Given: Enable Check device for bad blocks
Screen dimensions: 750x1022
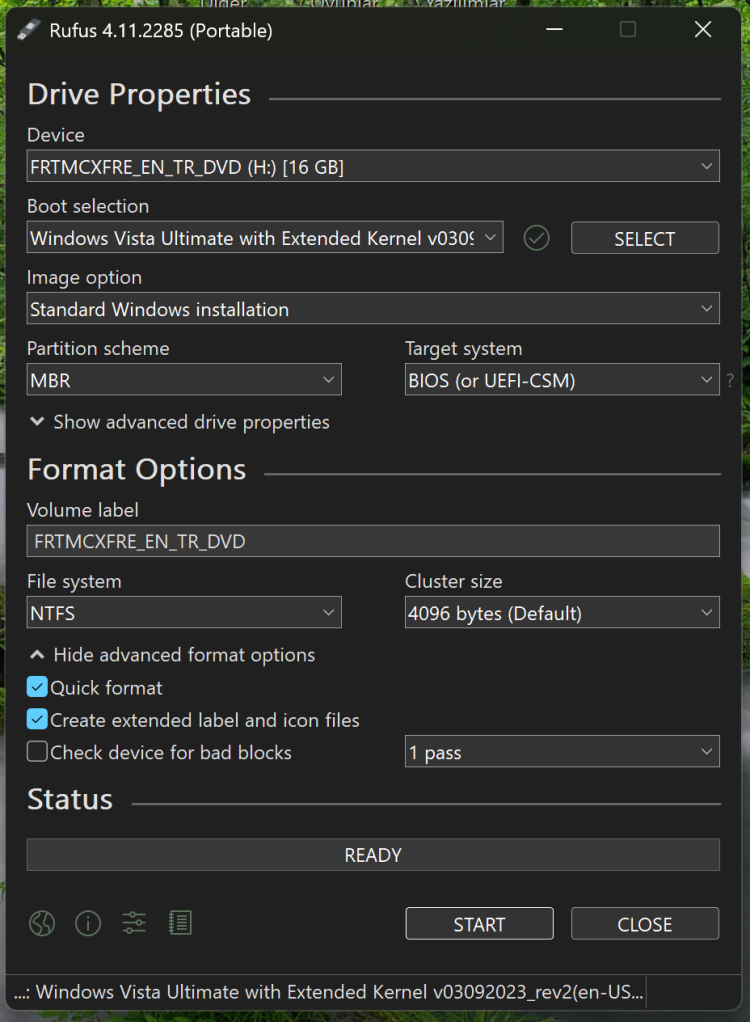Looking at the screenshot, I should (x=37, y=752).
